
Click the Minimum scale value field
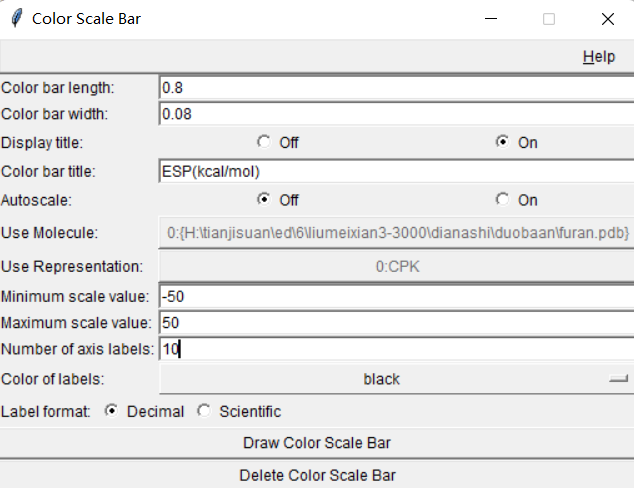(395, 297)
